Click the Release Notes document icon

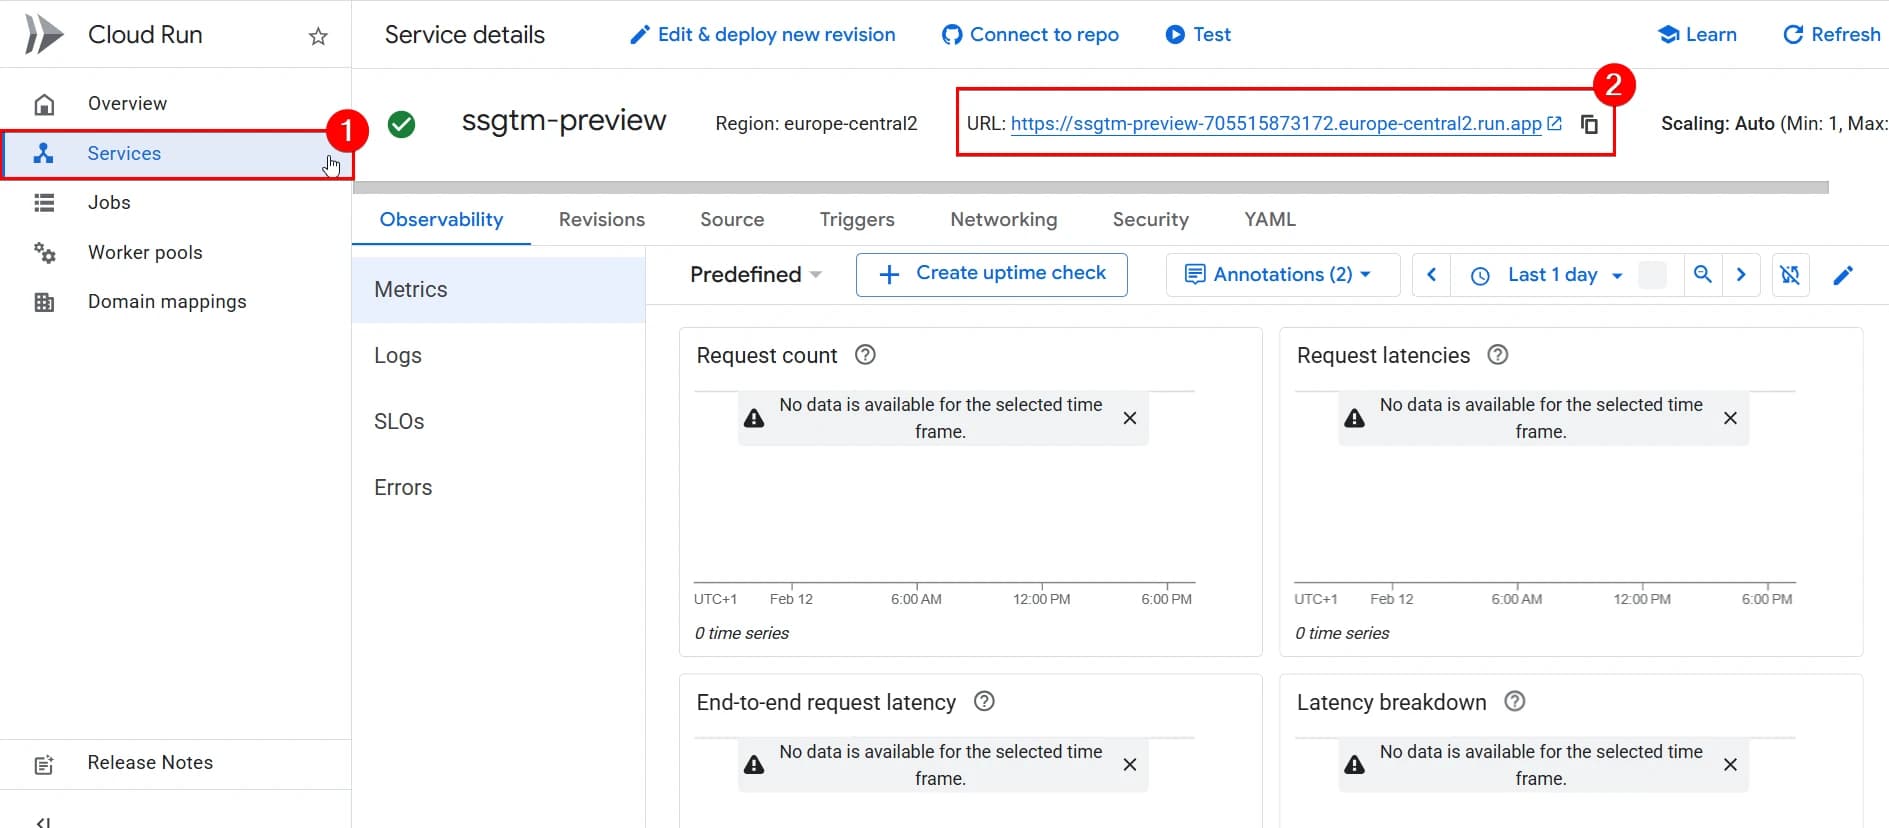click(44, 765)
